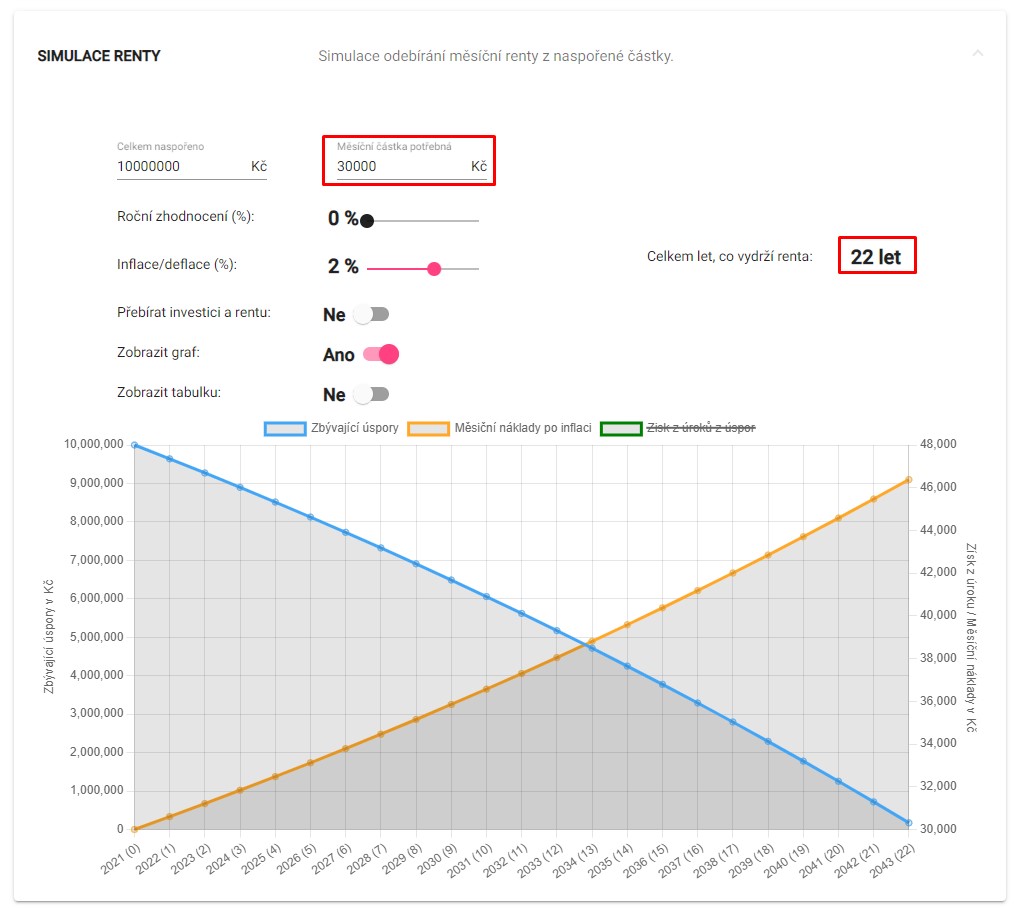
Task: Click the Měsíční náklady po inflaci legend text
Action: coord(522,428)
